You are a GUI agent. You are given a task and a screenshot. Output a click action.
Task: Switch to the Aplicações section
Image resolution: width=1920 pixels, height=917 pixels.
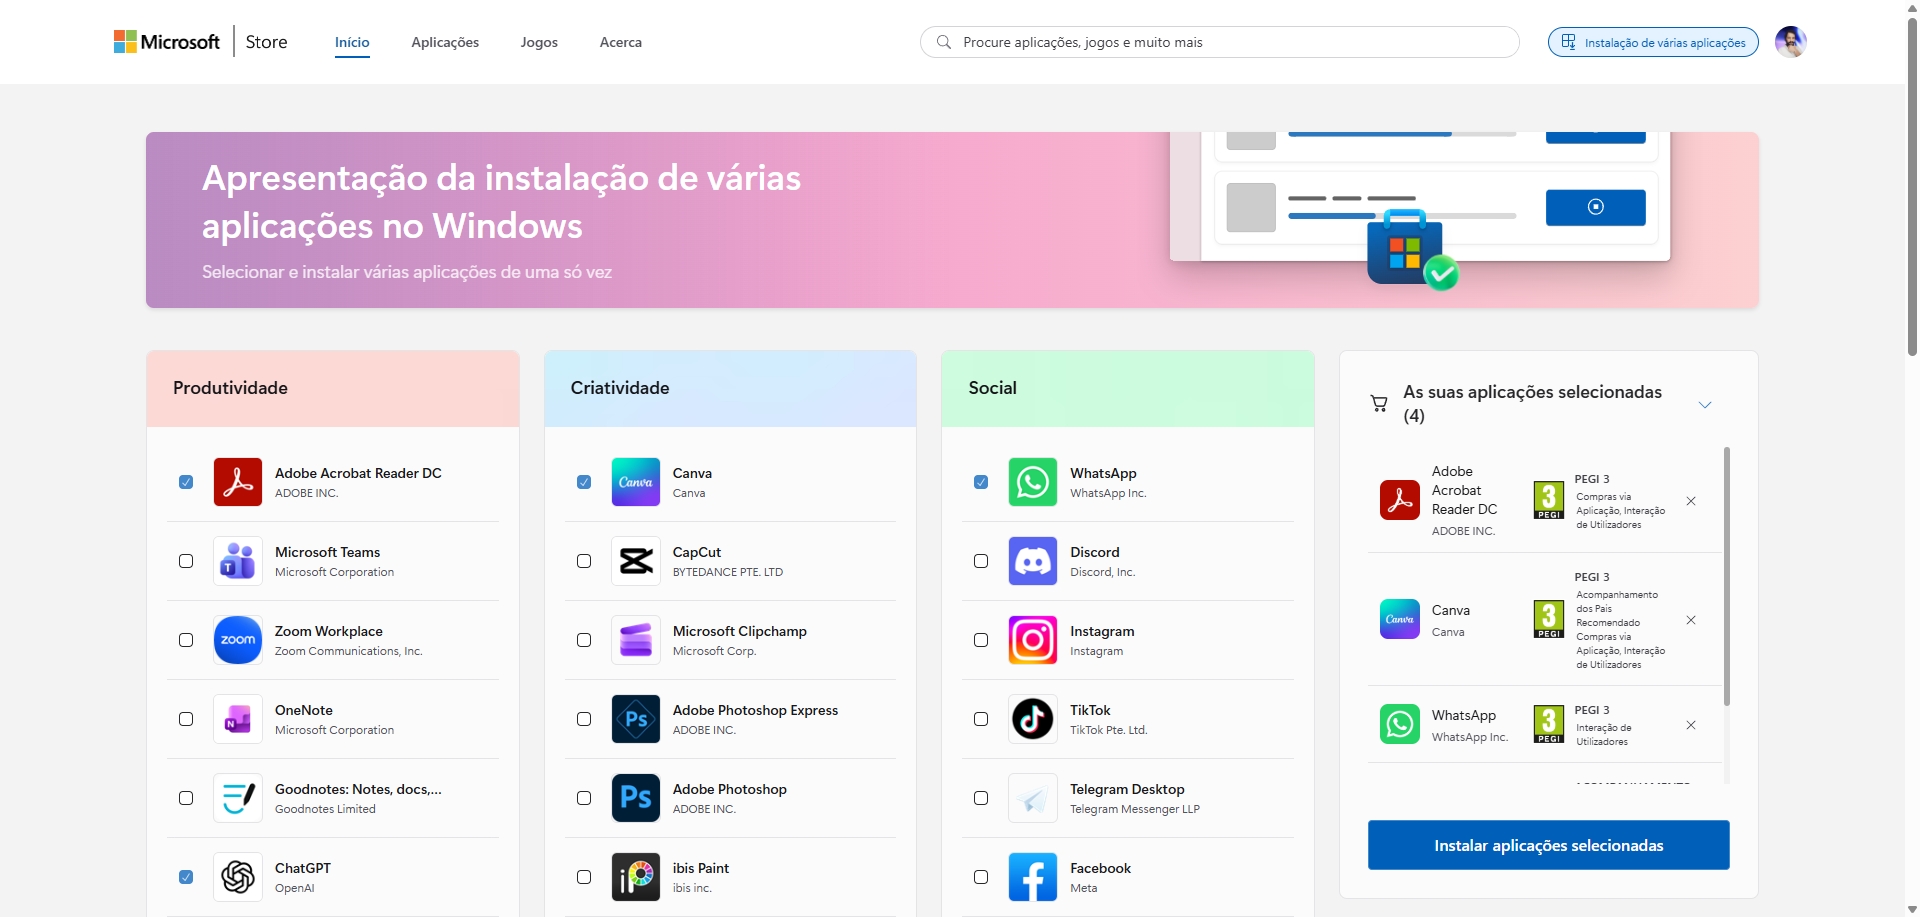pyautogui.click(x=445, y=42)
